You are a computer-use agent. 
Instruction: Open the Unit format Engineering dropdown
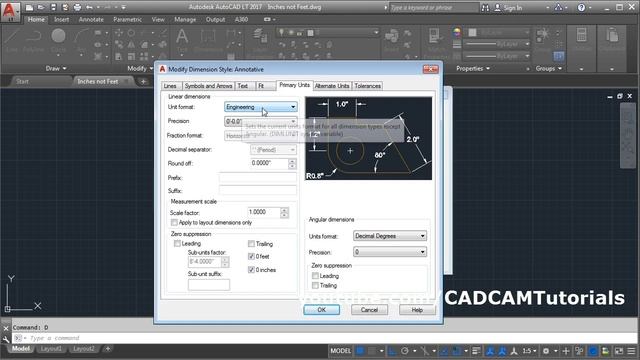pos(261,107)
